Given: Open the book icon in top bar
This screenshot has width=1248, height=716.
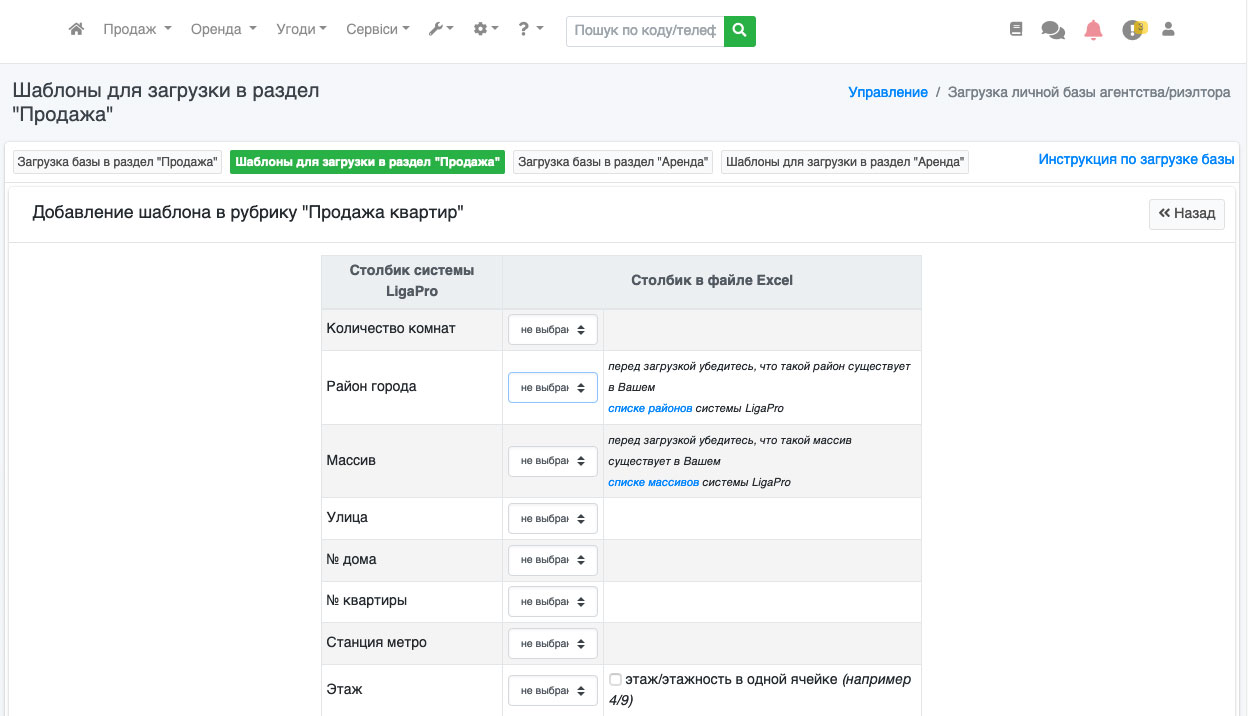Looking at the screenshot, I should coord(1016,30).
